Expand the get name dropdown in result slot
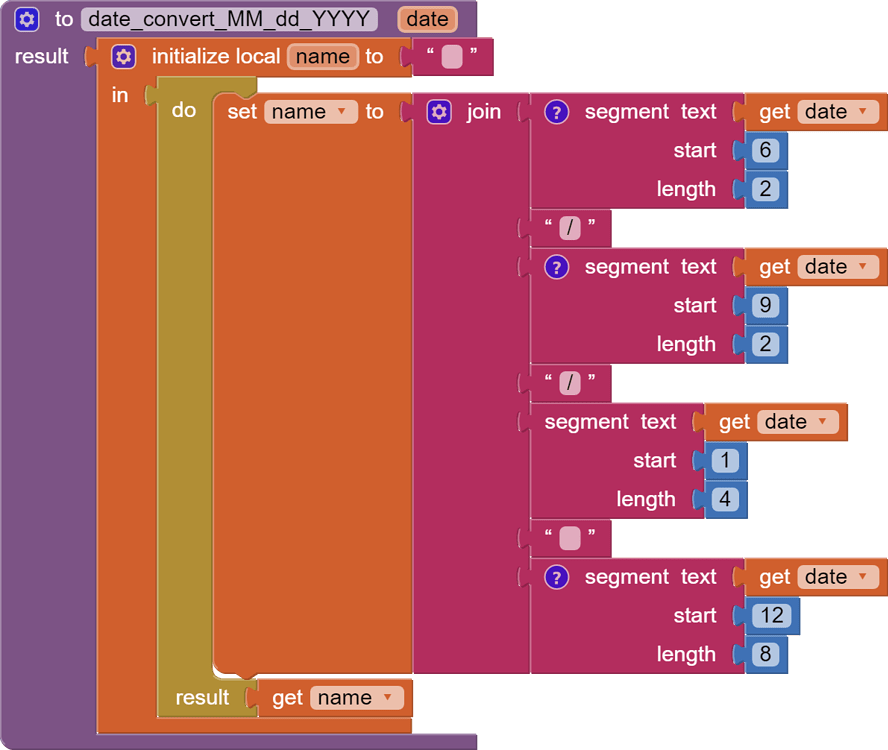The image size is (888, 750). click(388, 698)
